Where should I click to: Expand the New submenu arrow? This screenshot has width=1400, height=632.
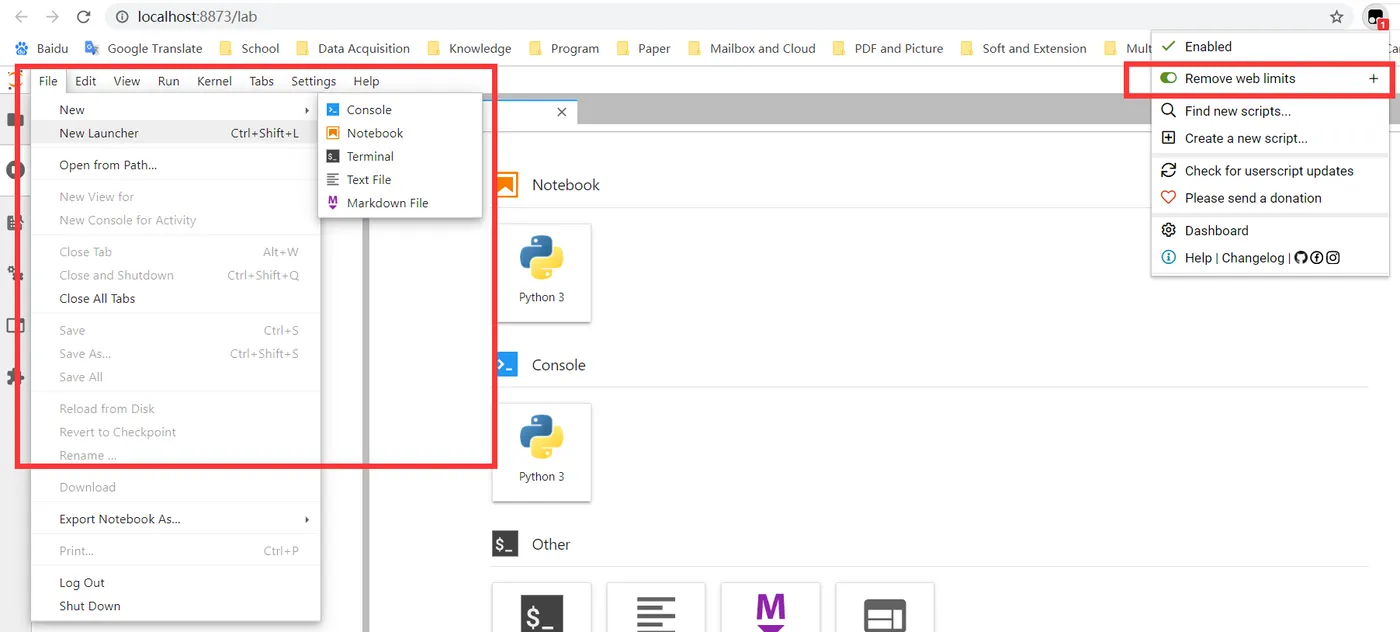[x=307, y=110]
